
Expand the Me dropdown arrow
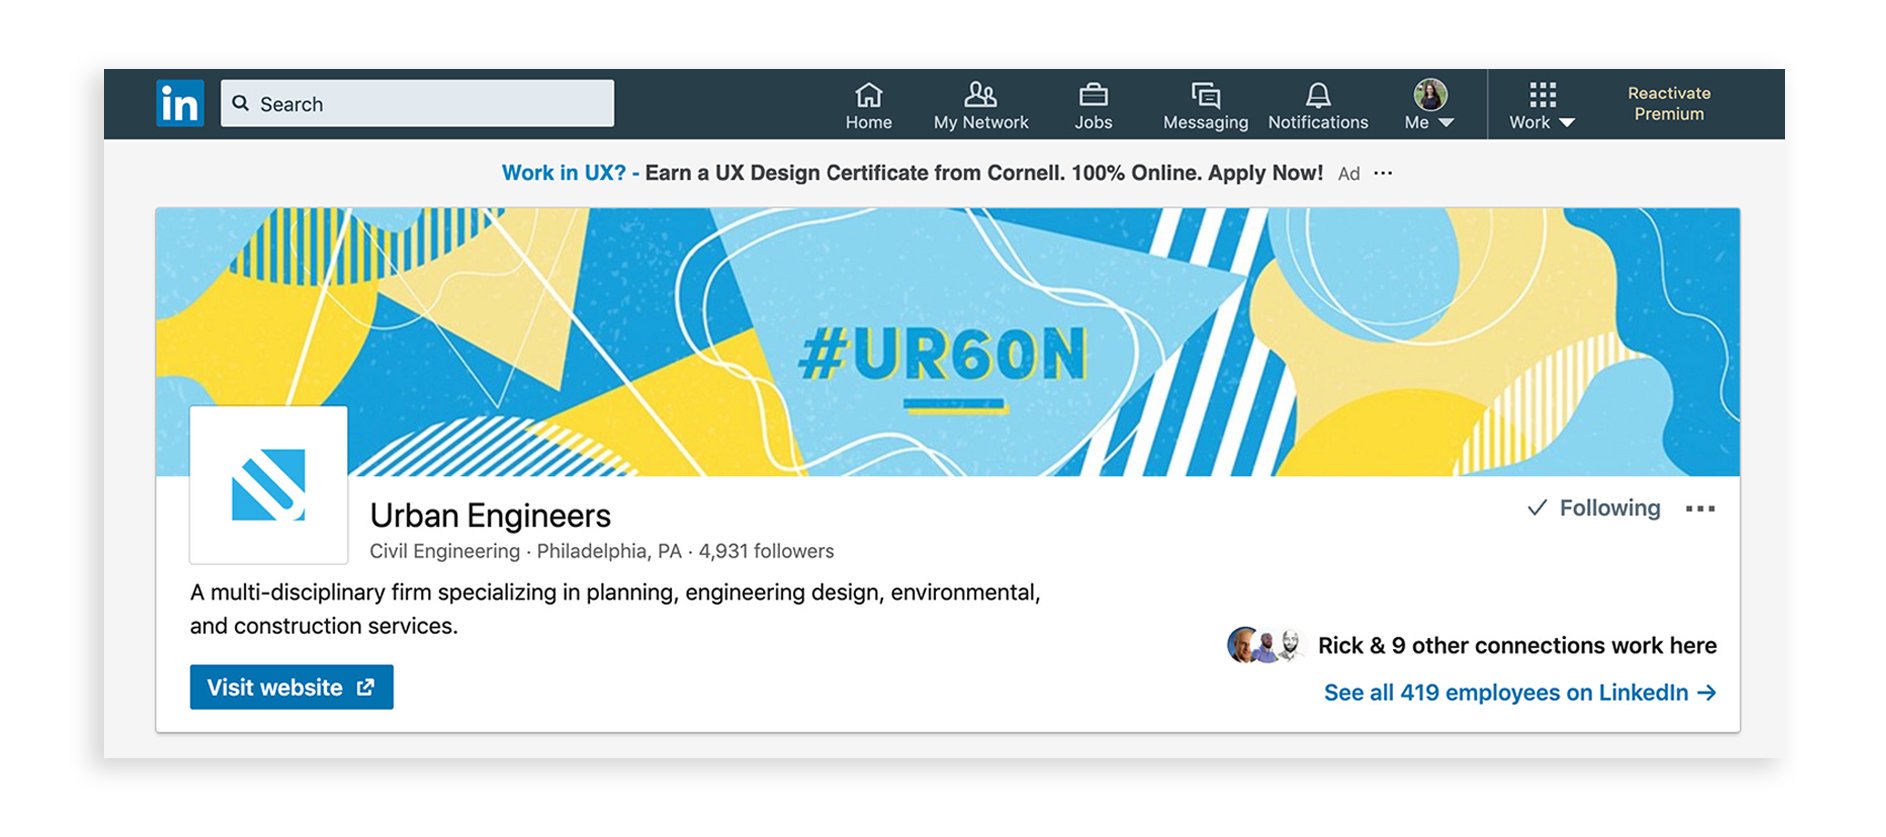[x=1446, y=123]
